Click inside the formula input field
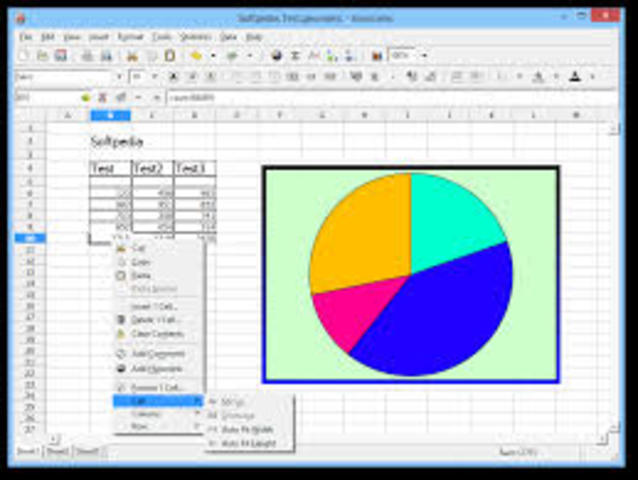 pos(389,98)
